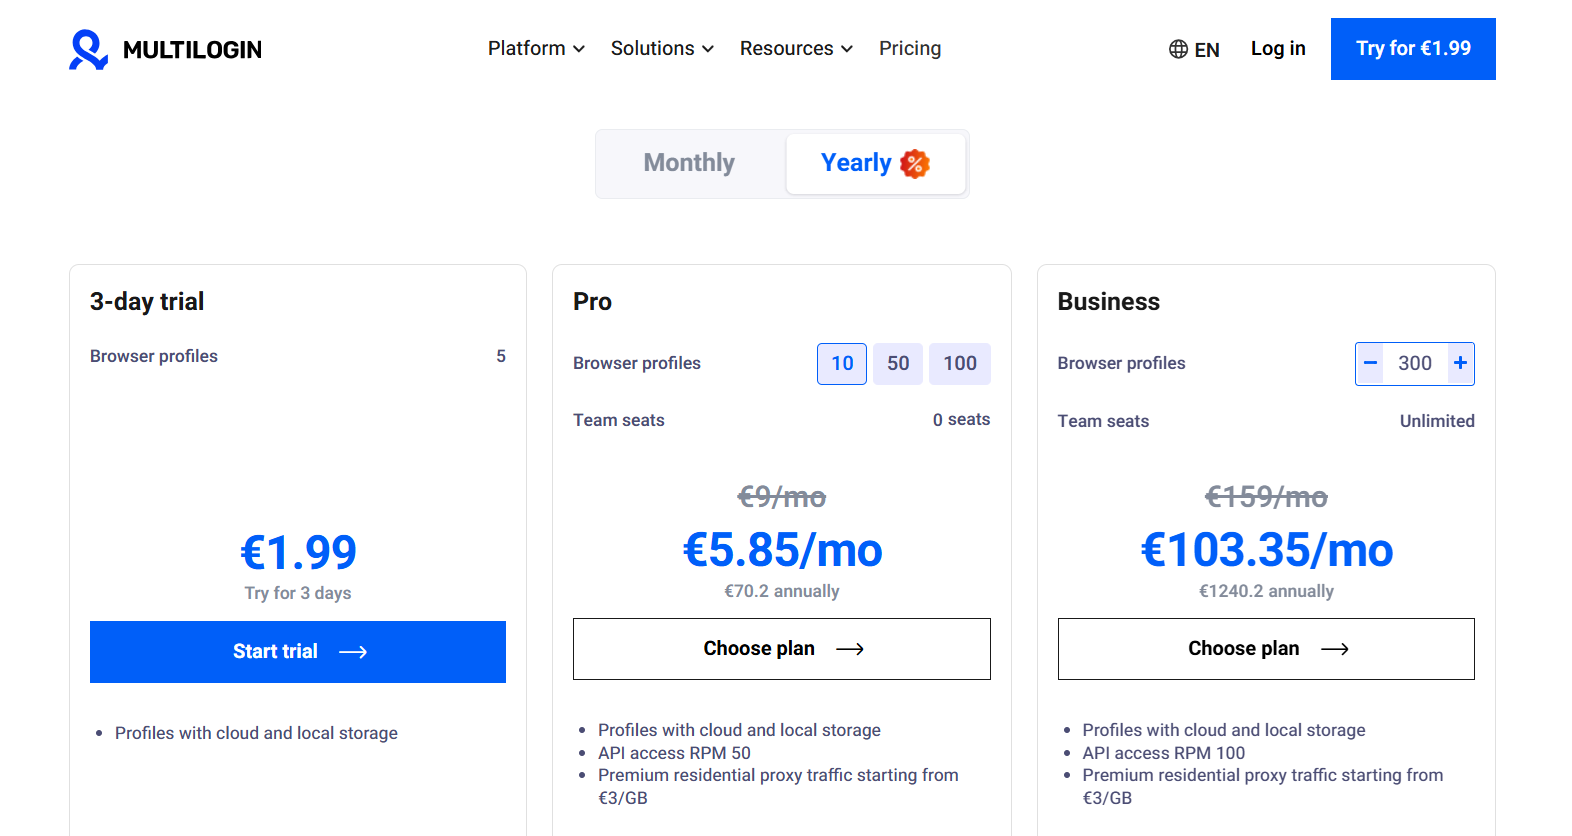This screenshot has width=1572, height=836.
Task: Expand the Resources dropdown menu
Action: 796,48
